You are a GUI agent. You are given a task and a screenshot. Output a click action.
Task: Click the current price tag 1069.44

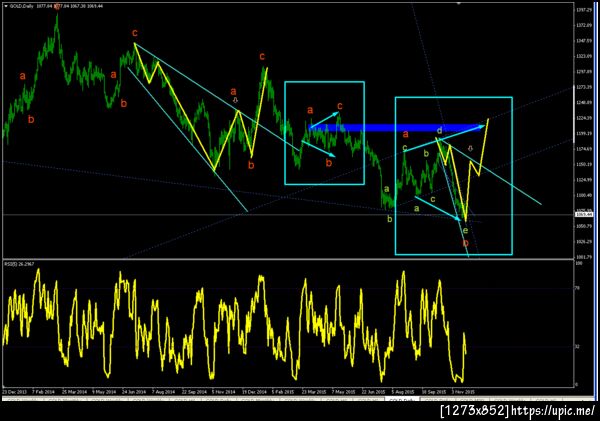pyautogui.click(x=583, y=215)
